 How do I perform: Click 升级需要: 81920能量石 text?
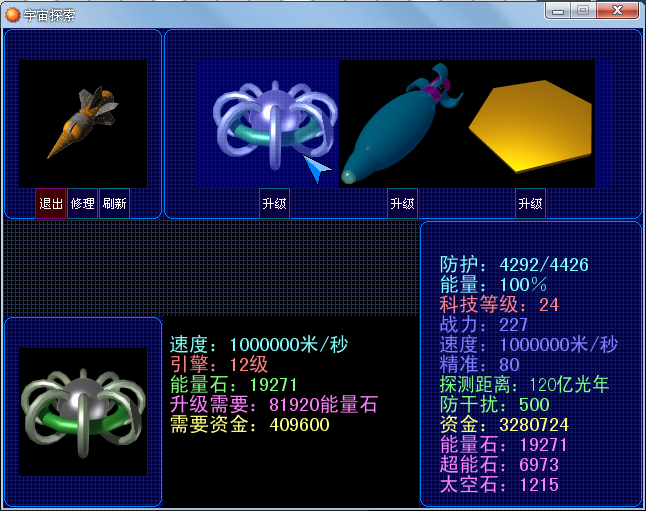(x=274, y=405)
